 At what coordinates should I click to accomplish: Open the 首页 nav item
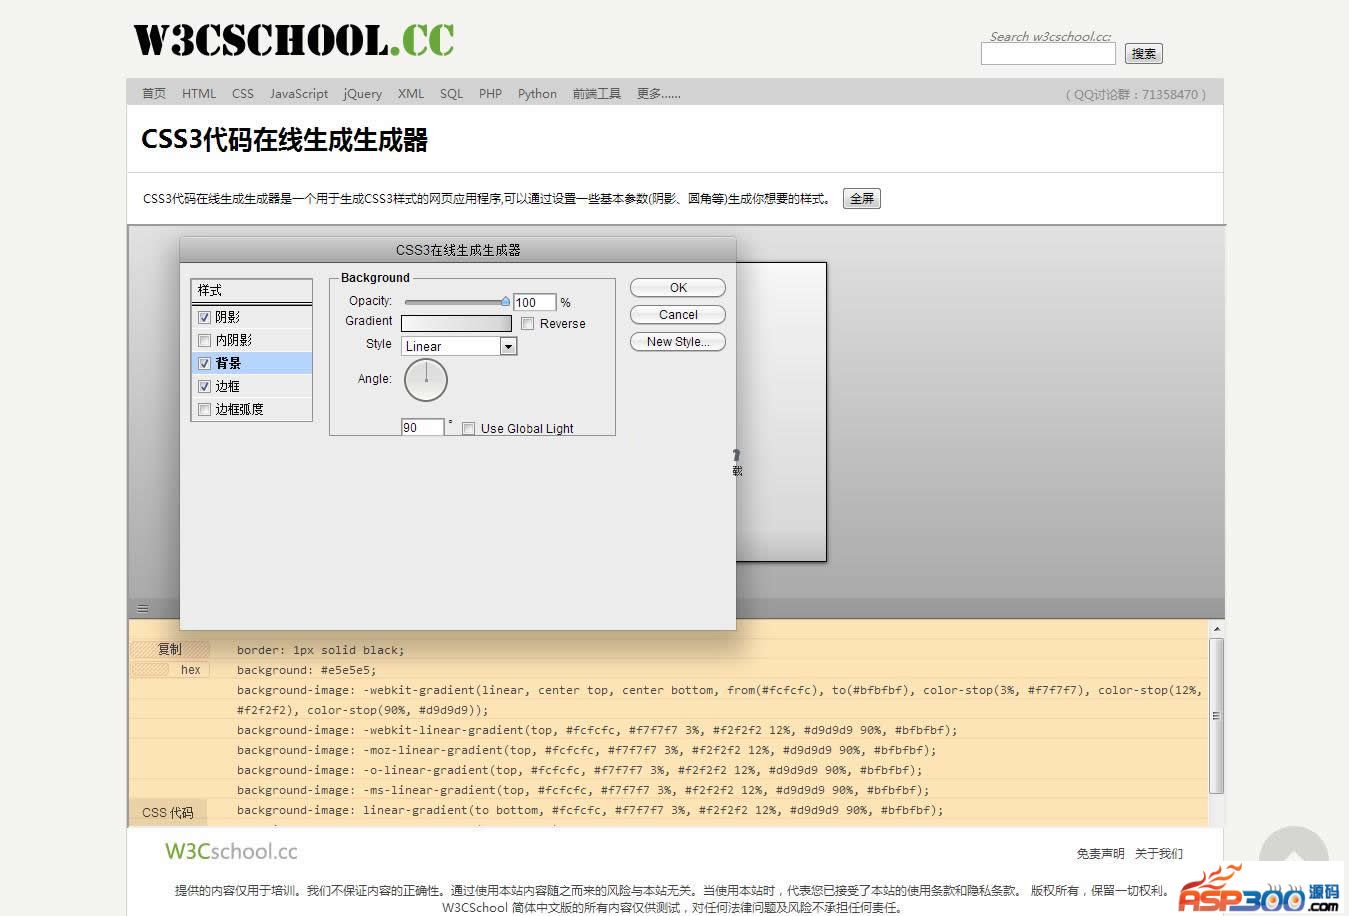click(x=154, y=94)
